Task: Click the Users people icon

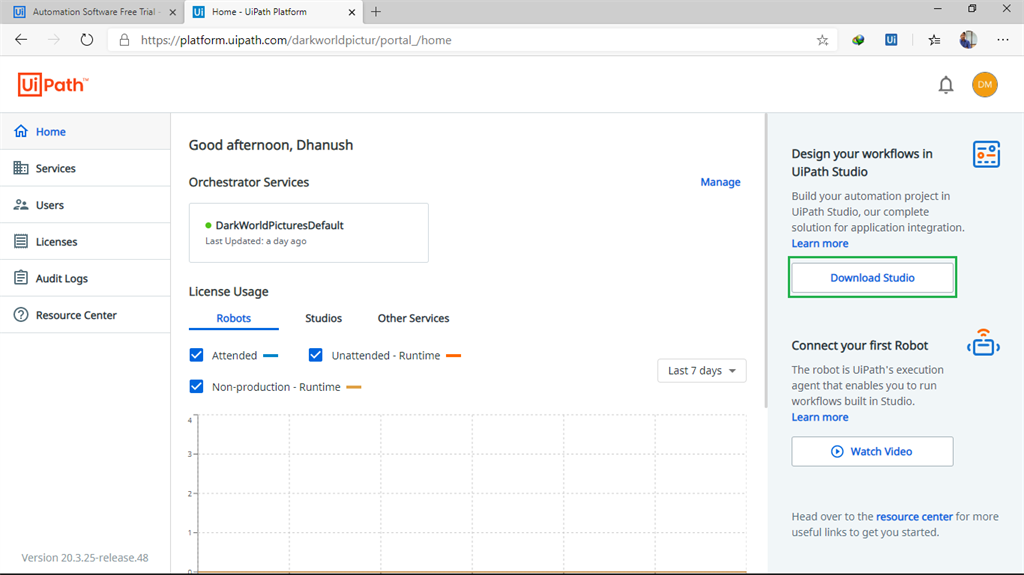Action: (x=21, y=205)
